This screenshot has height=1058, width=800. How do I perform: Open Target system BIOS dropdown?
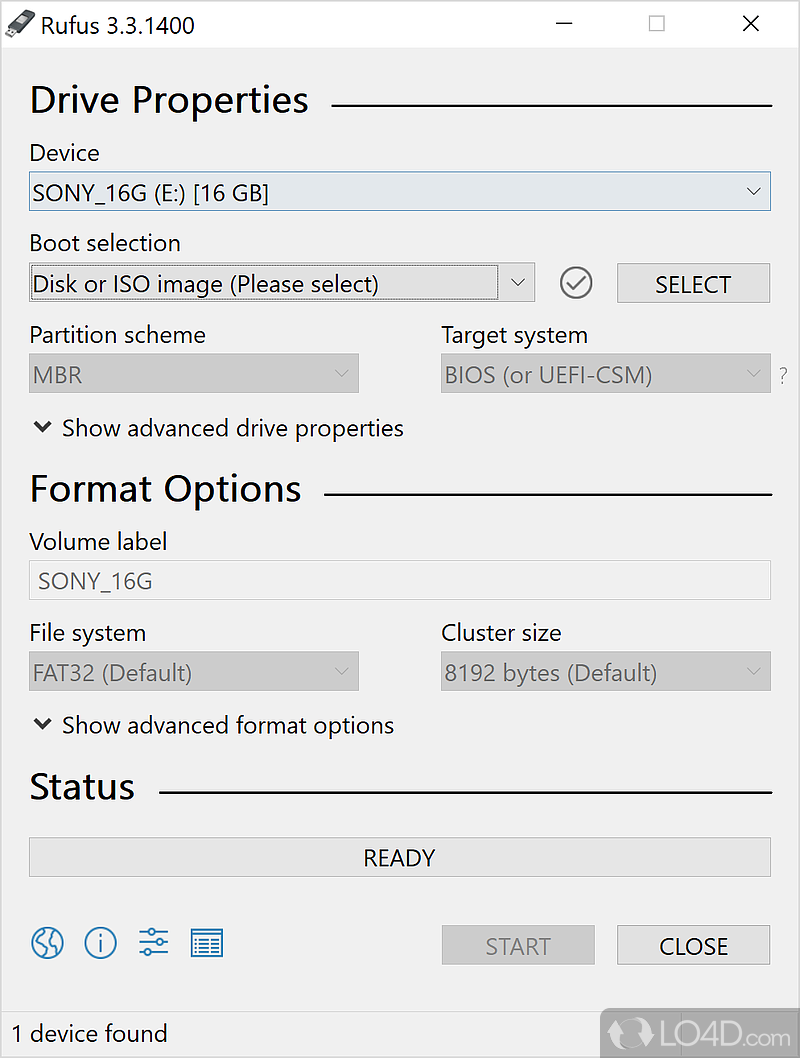(x=605, y=374)
